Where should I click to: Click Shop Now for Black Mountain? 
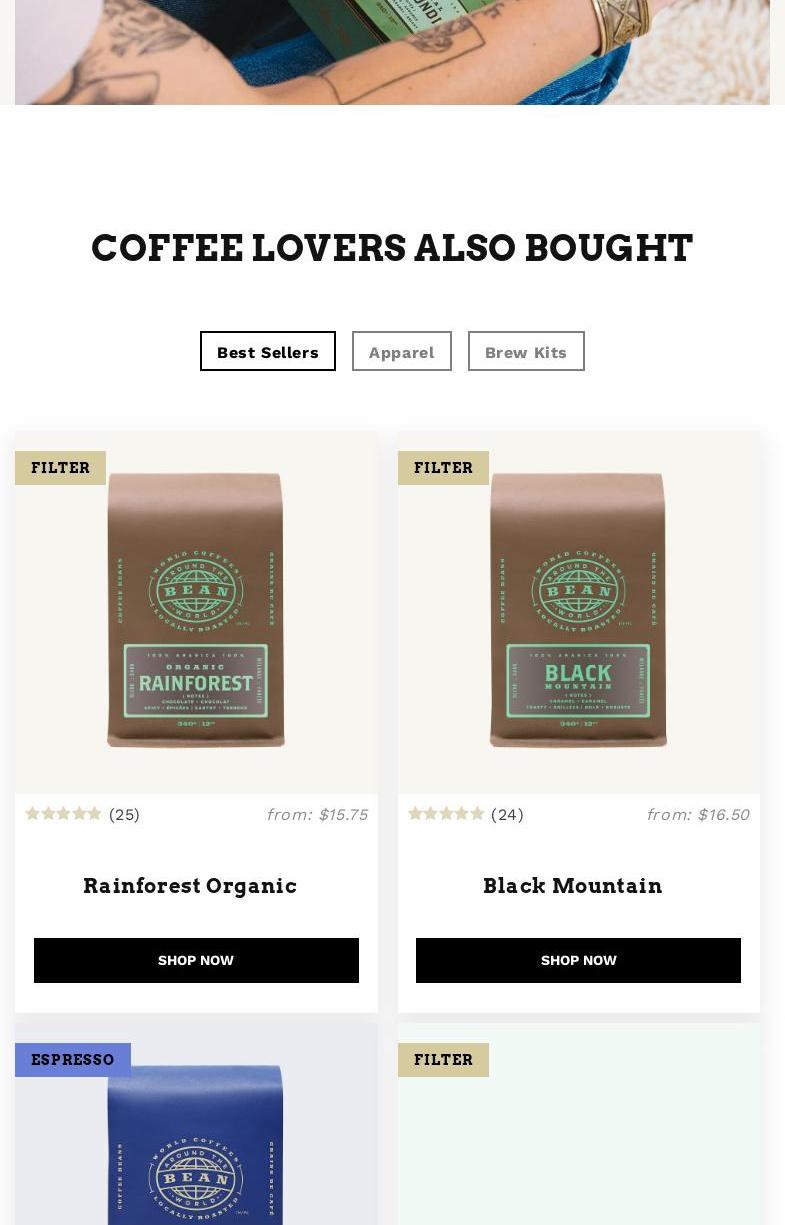[578, 960]
